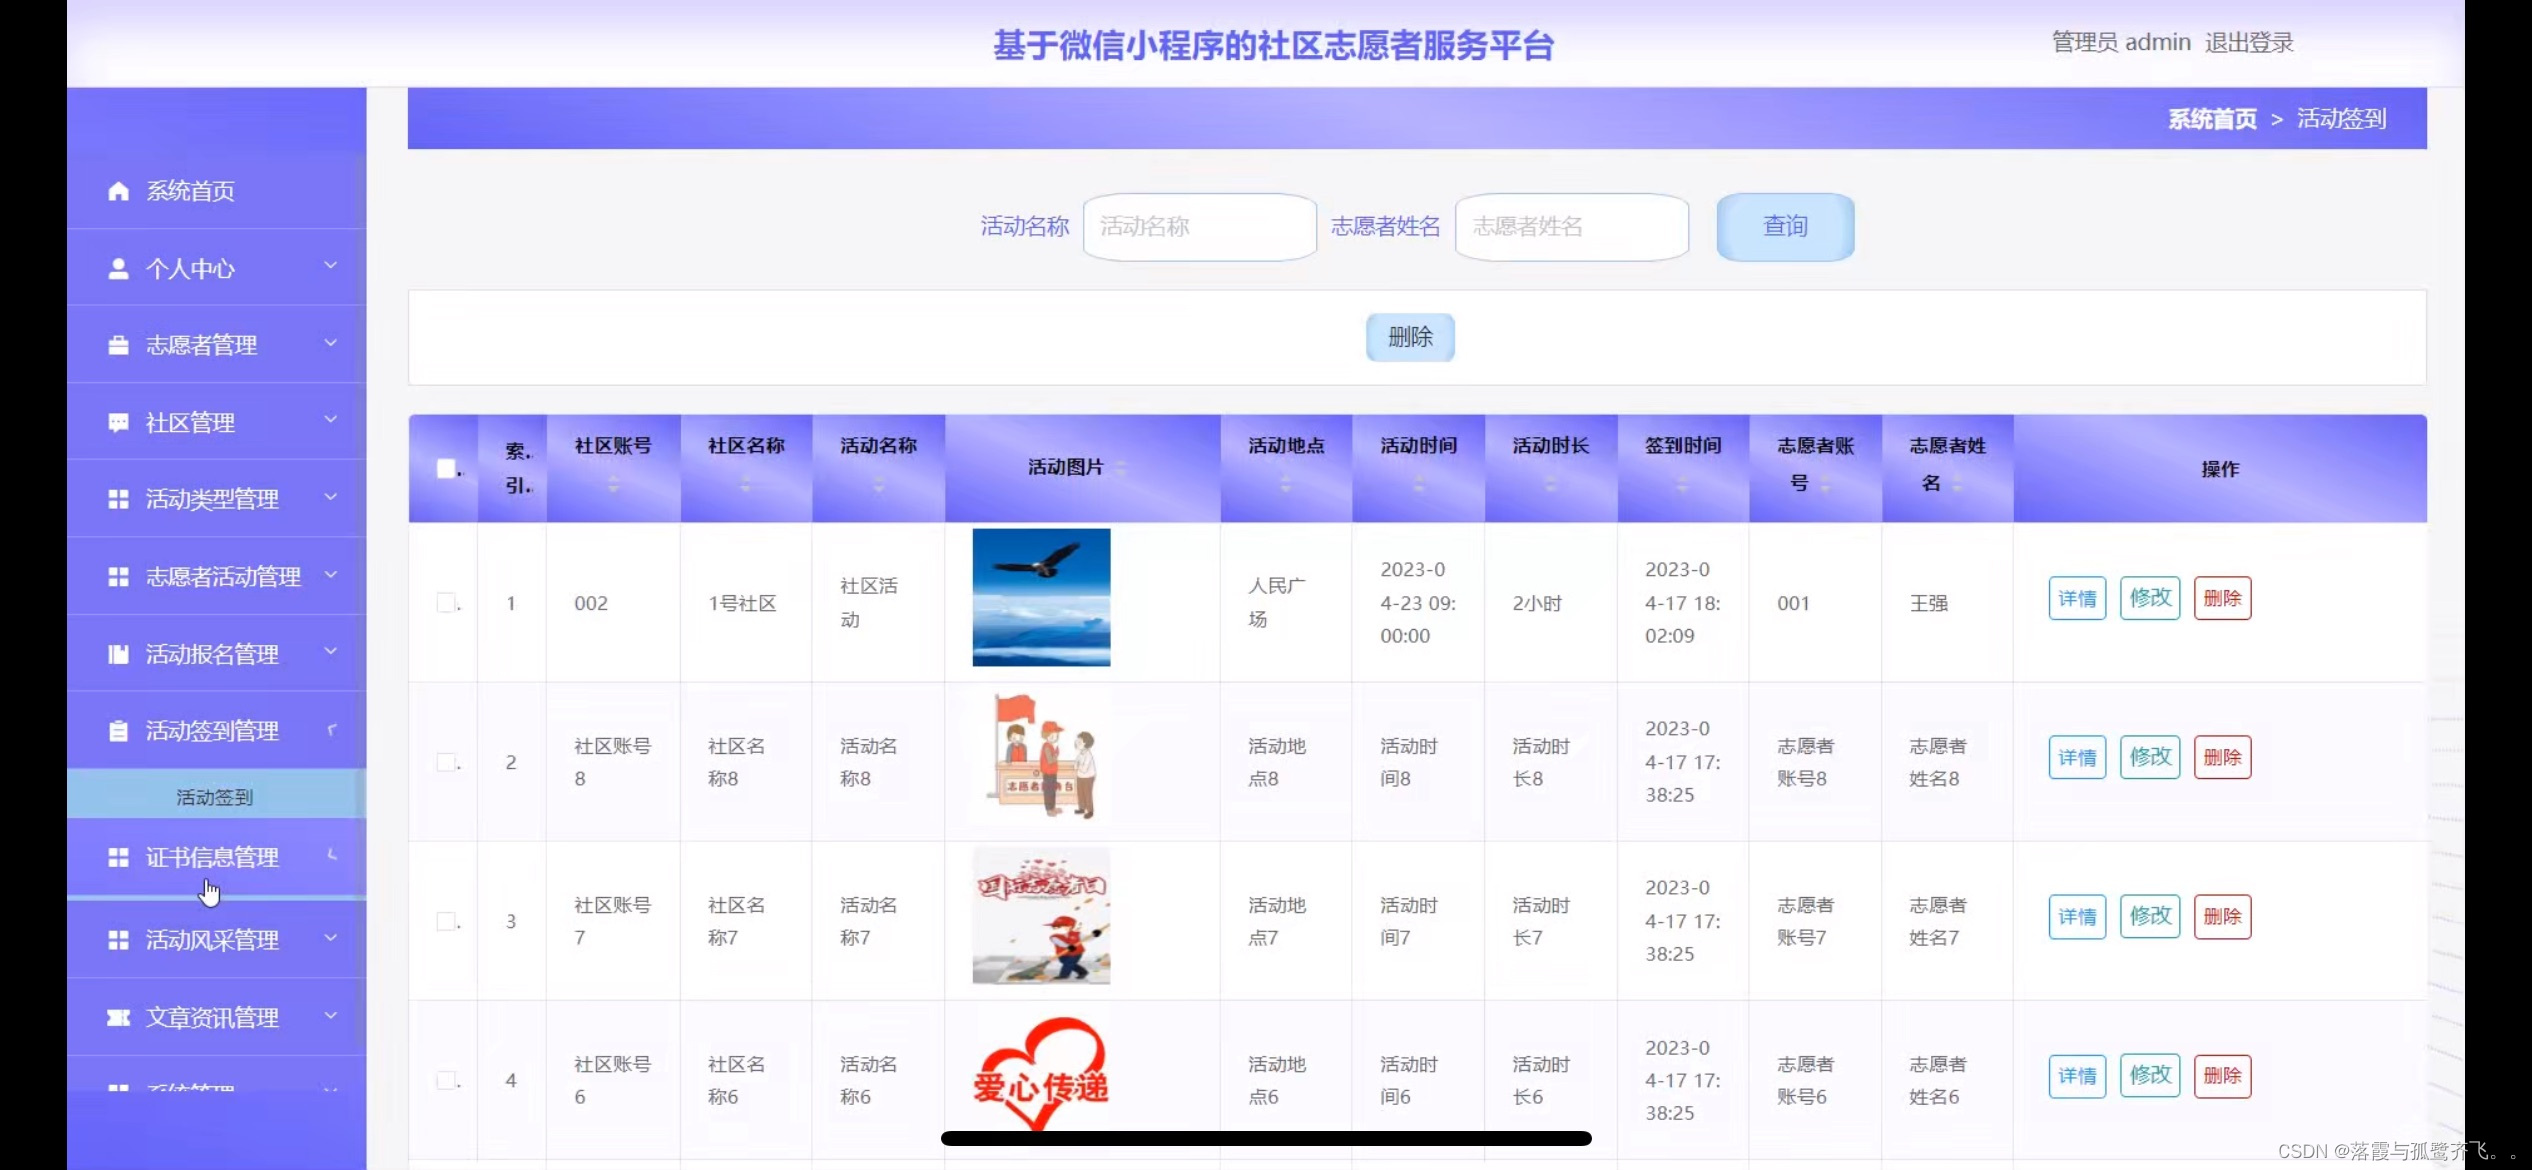This screenshot has width=2532, height=1170.
Task: Sort by 活动名称 column sort arrows
Action: click(878, 484)
